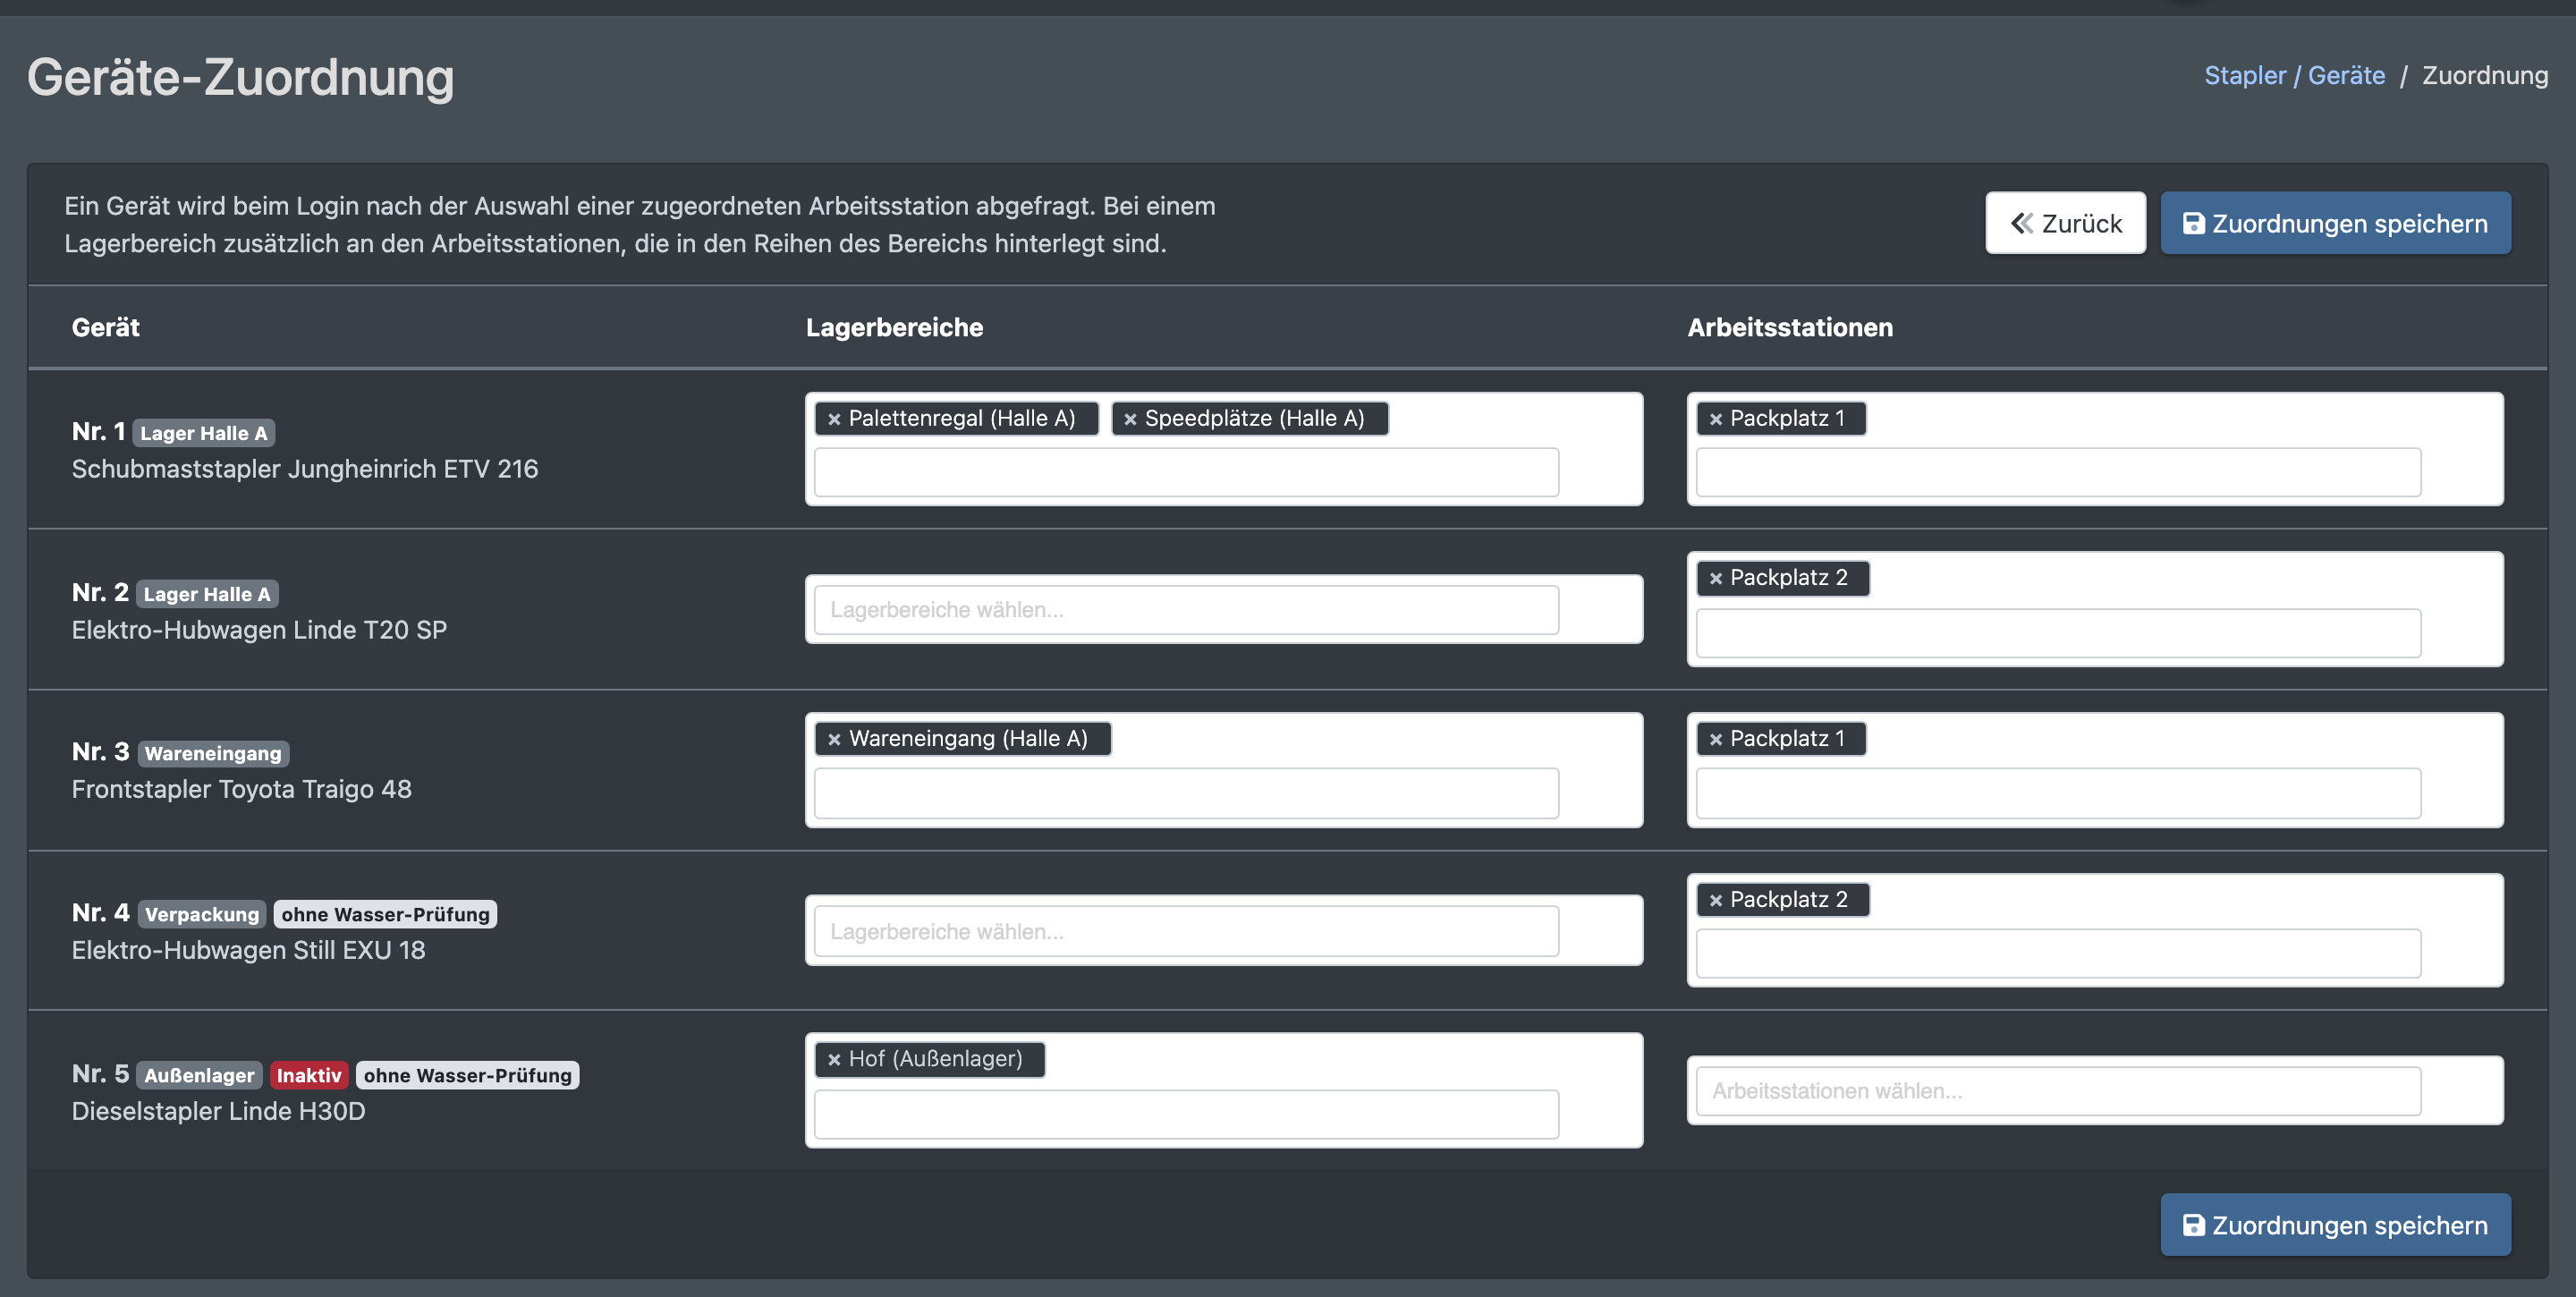Click the Inaktiv badge on Nr. 5
This screenshot has height=1297, width=2576.
coord(309,1075)
